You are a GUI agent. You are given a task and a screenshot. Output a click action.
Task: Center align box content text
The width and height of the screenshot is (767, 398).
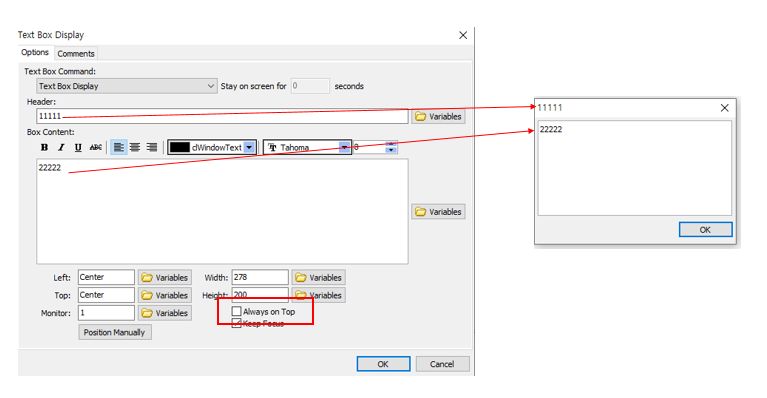point(135,147)
